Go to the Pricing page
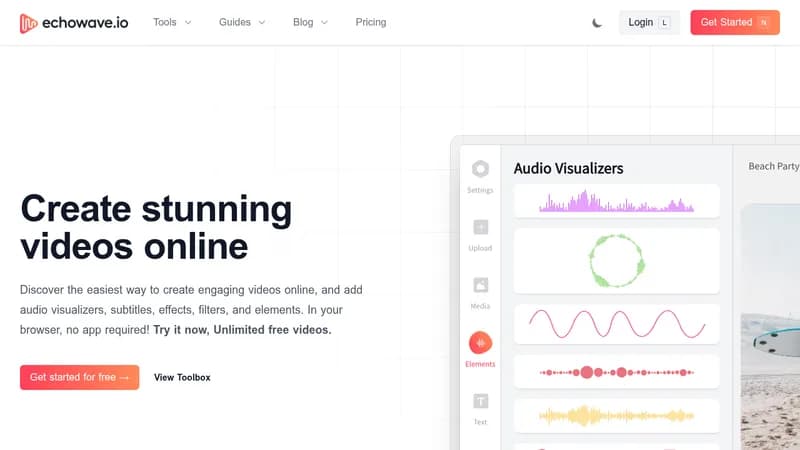The image size is (800, 450). tap(371, 22)
